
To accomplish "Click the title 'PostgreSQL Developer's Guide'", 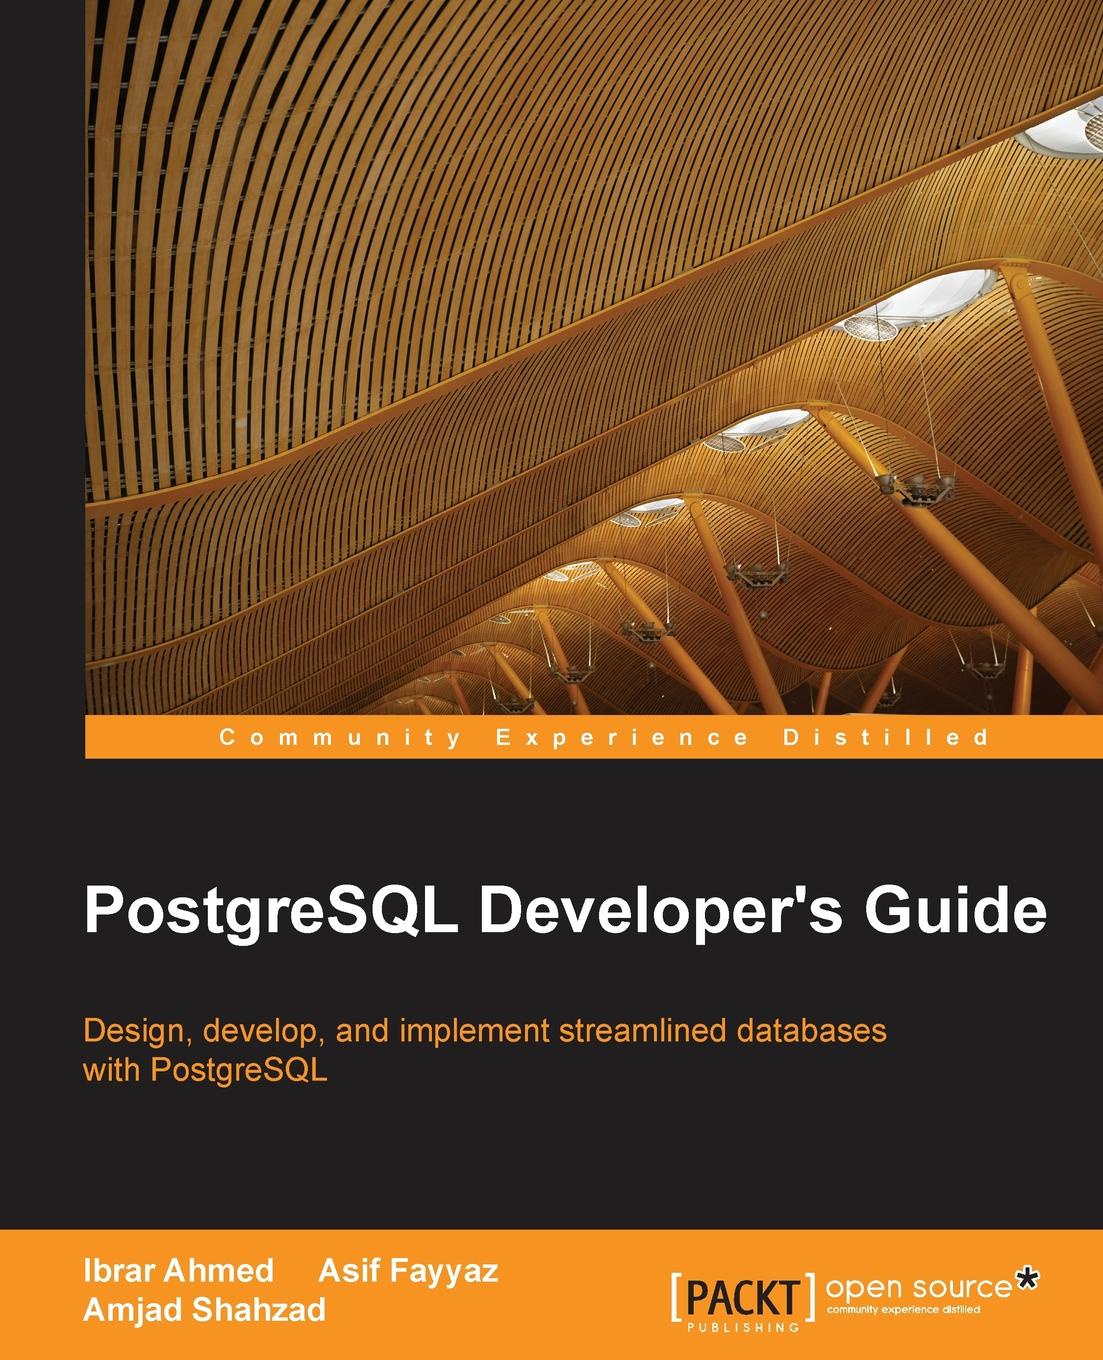I will click(x=565, y=912).
